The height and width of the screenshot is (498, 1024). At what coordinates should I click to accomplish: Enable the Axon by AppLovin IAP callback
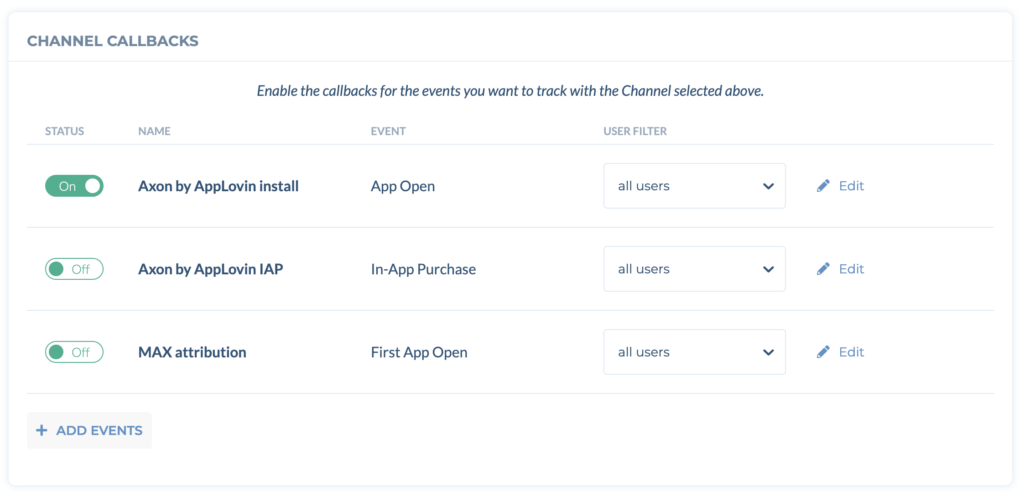click(74, 269)
